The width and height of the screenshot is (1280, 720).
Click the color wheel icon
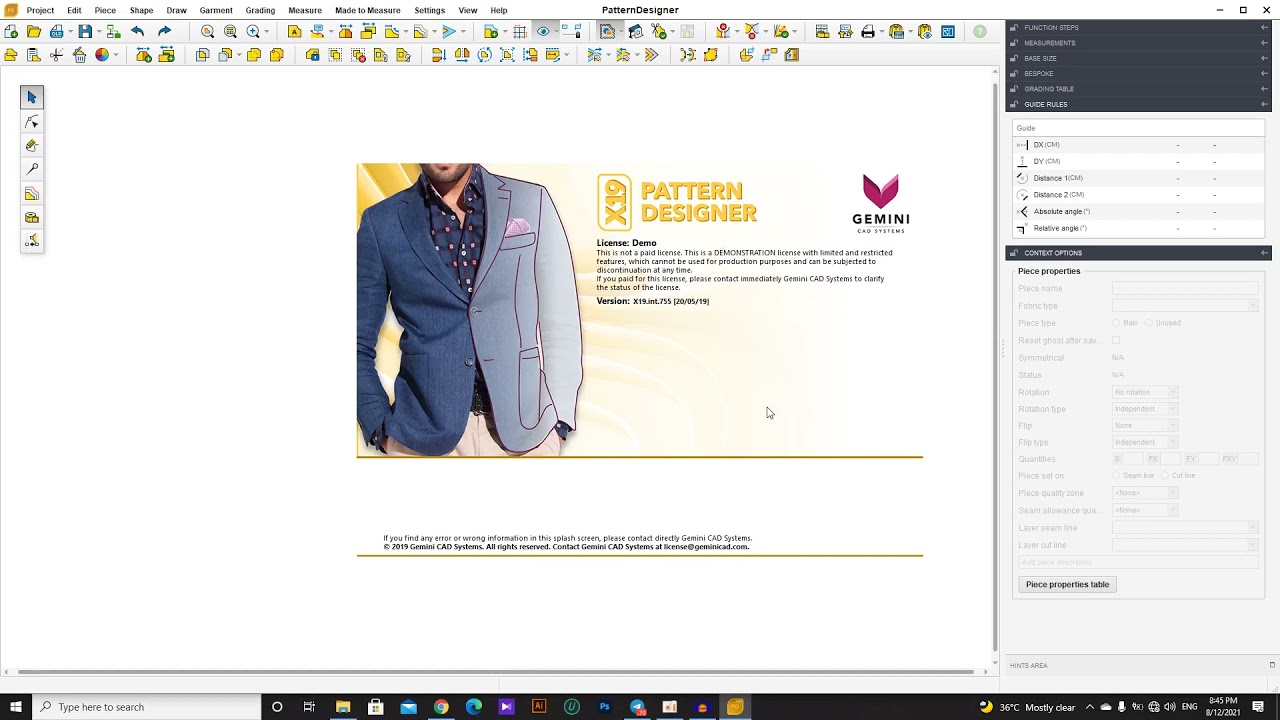coord(102,55)
